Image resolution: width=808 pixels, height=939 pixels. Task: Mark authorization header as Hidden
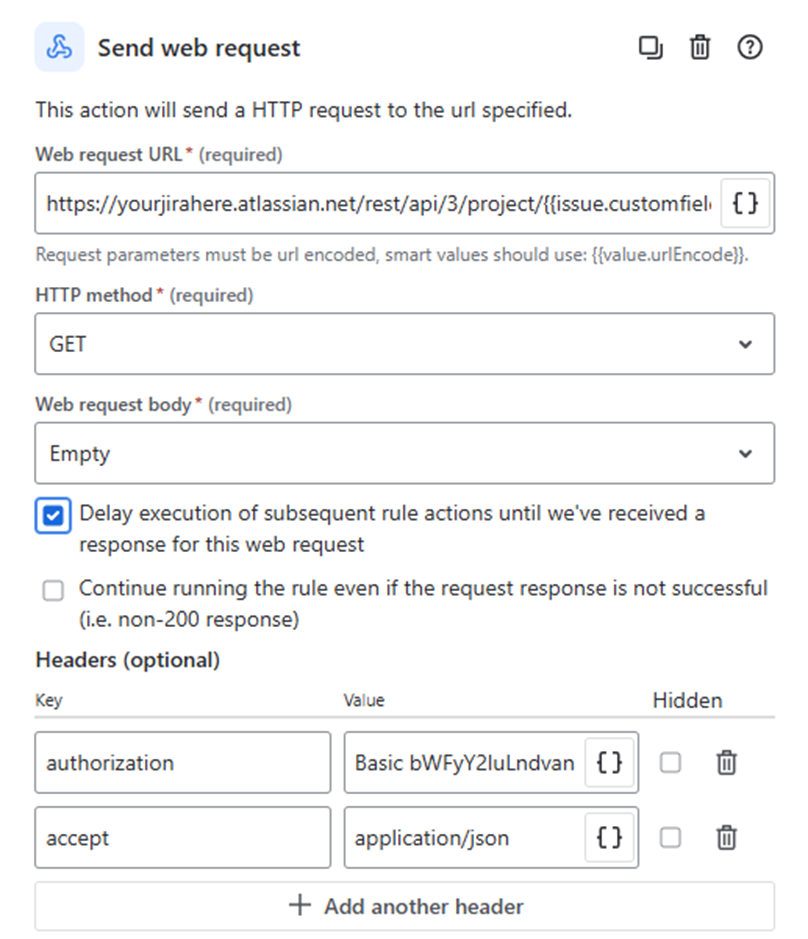[x=670, y=763]
